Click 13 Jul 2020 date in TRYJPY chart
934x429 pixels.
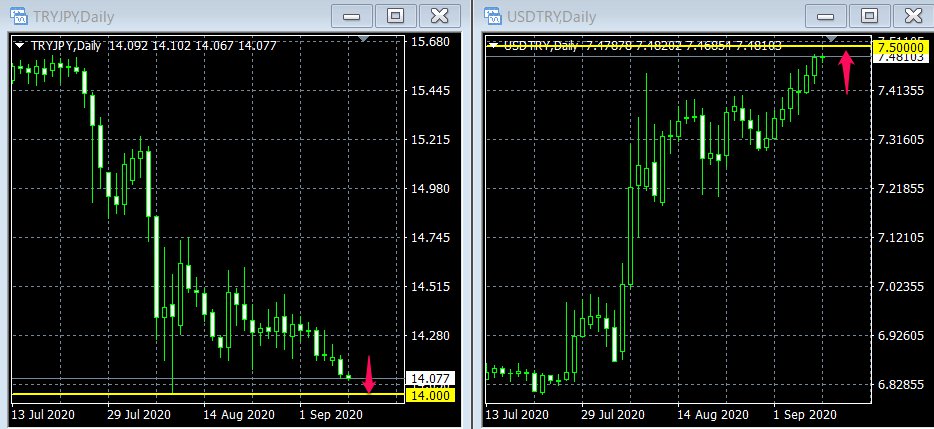tap(45, 414)
